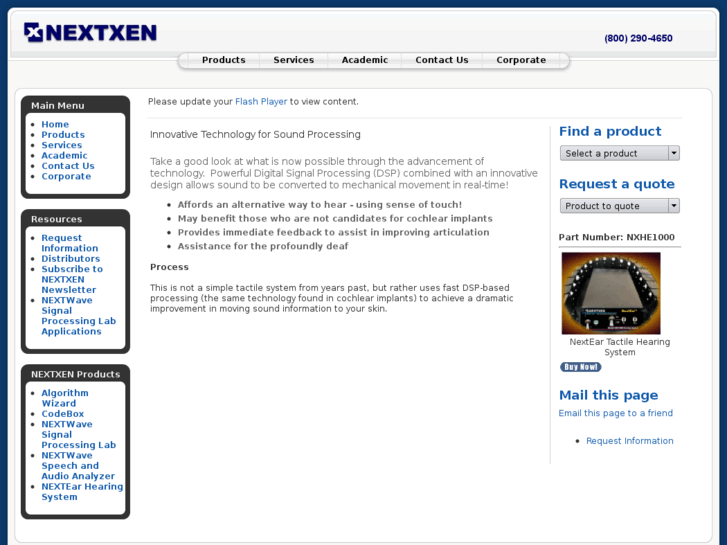The width and height of the screenshot is (727, 545).
Task: Open the Algorithm Wizard product link
Action: click(64, 398)
